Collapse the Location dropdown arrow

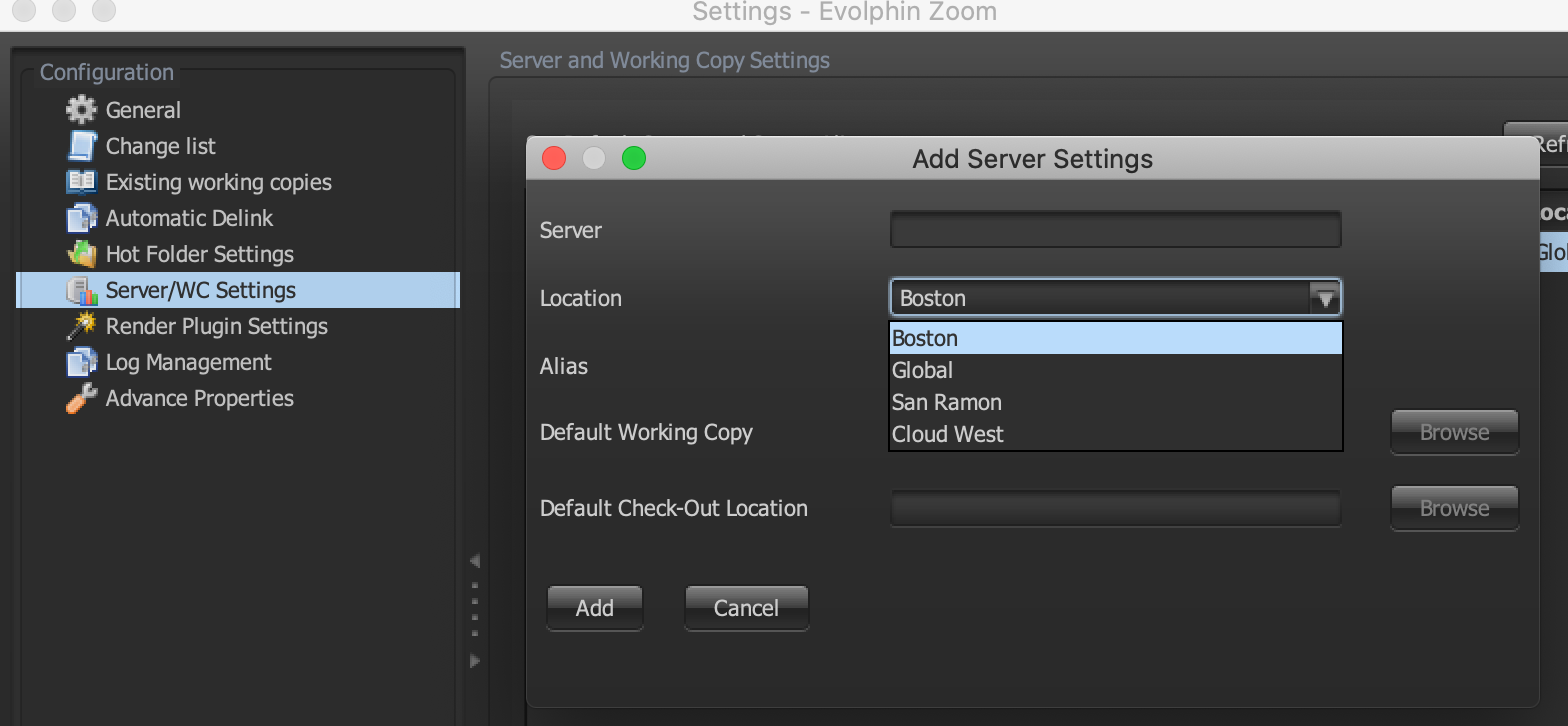1325,298
